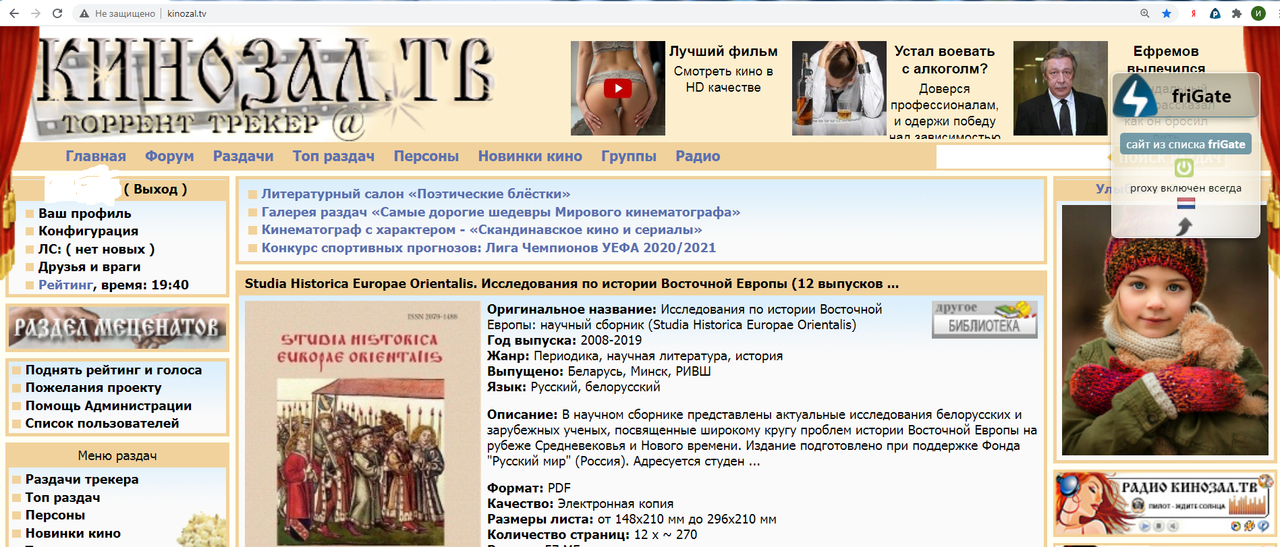The height and width of the screenshot is (547, 1280).
Task: Open Раздачи трекера in sidebar menu
Action: [x=82, y=479]
